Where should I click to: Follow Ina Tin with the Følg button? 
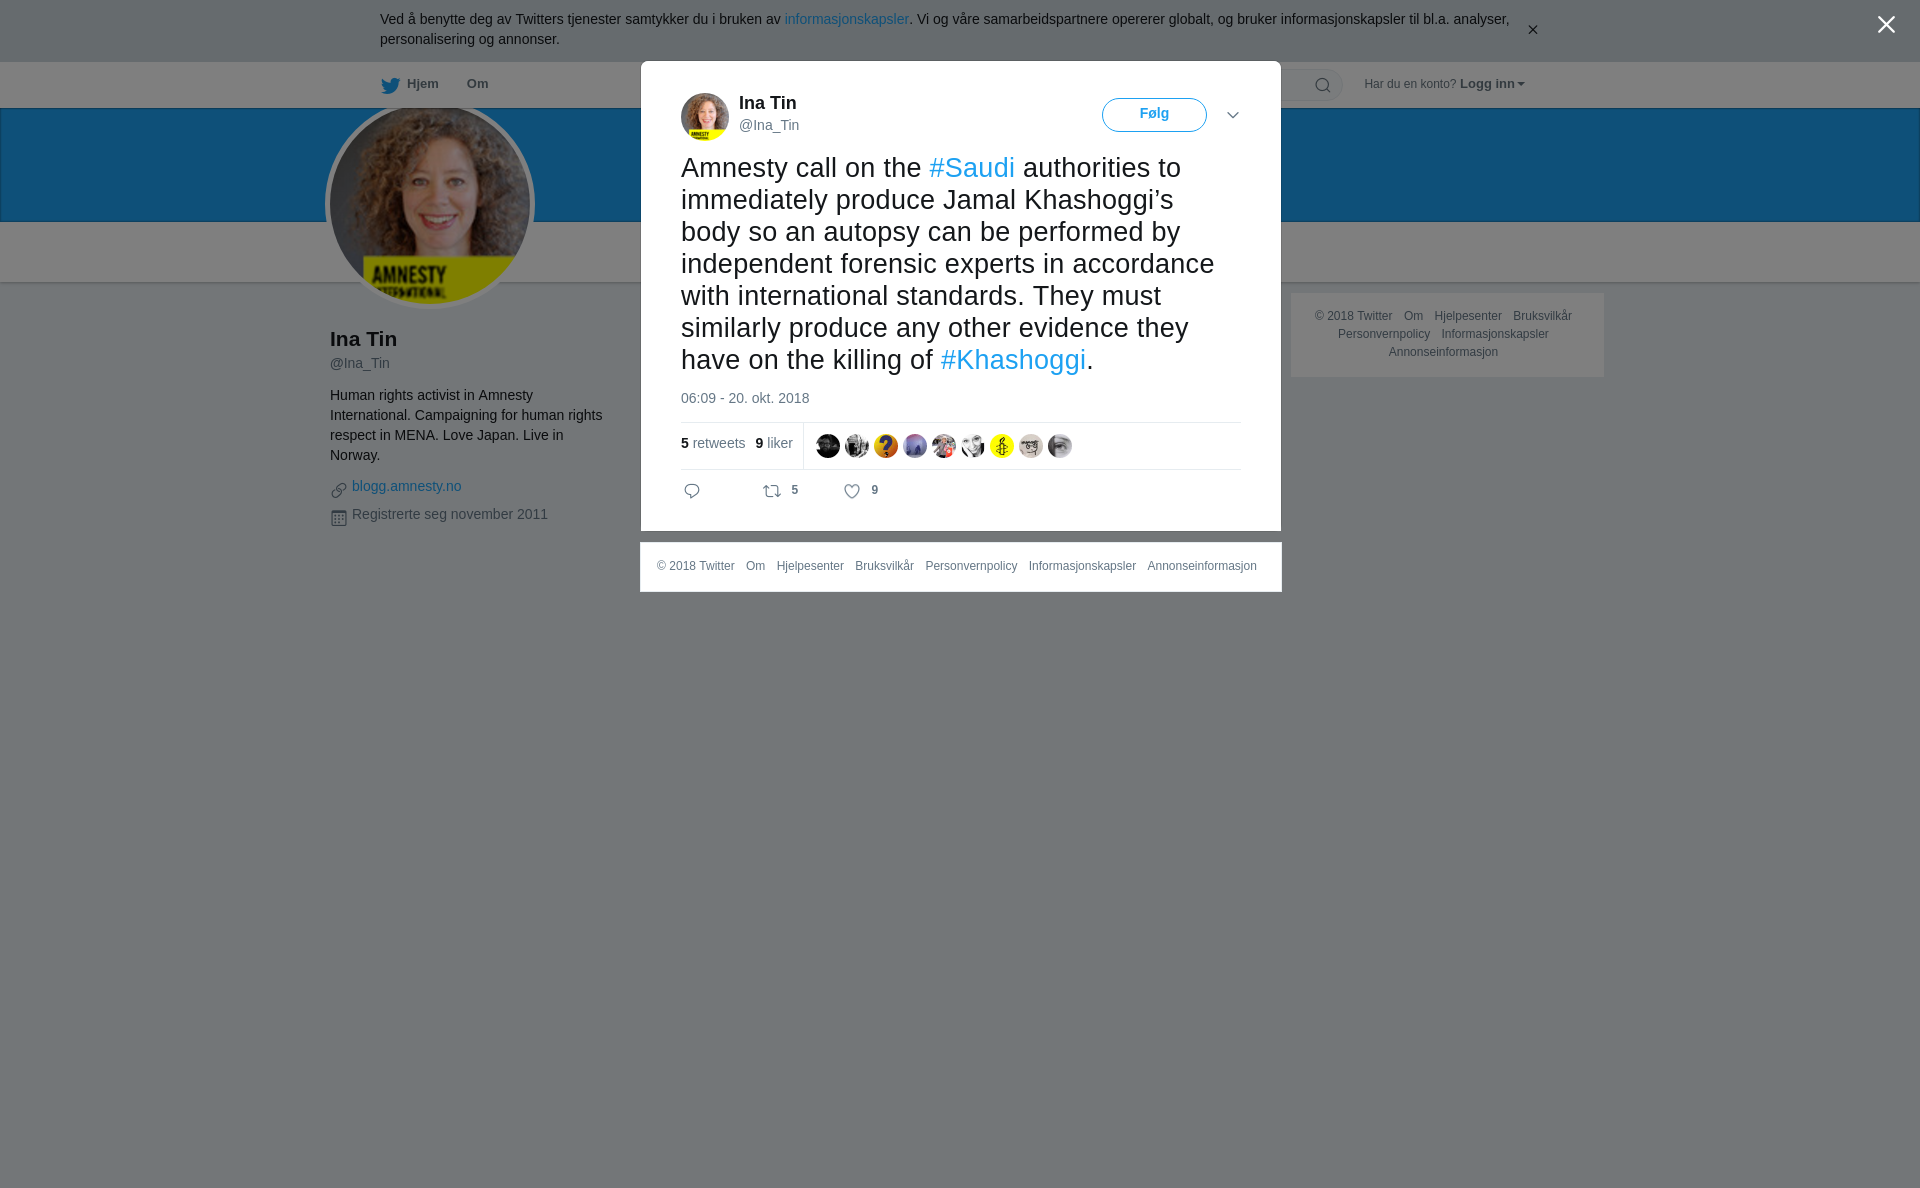(1154, 115)
